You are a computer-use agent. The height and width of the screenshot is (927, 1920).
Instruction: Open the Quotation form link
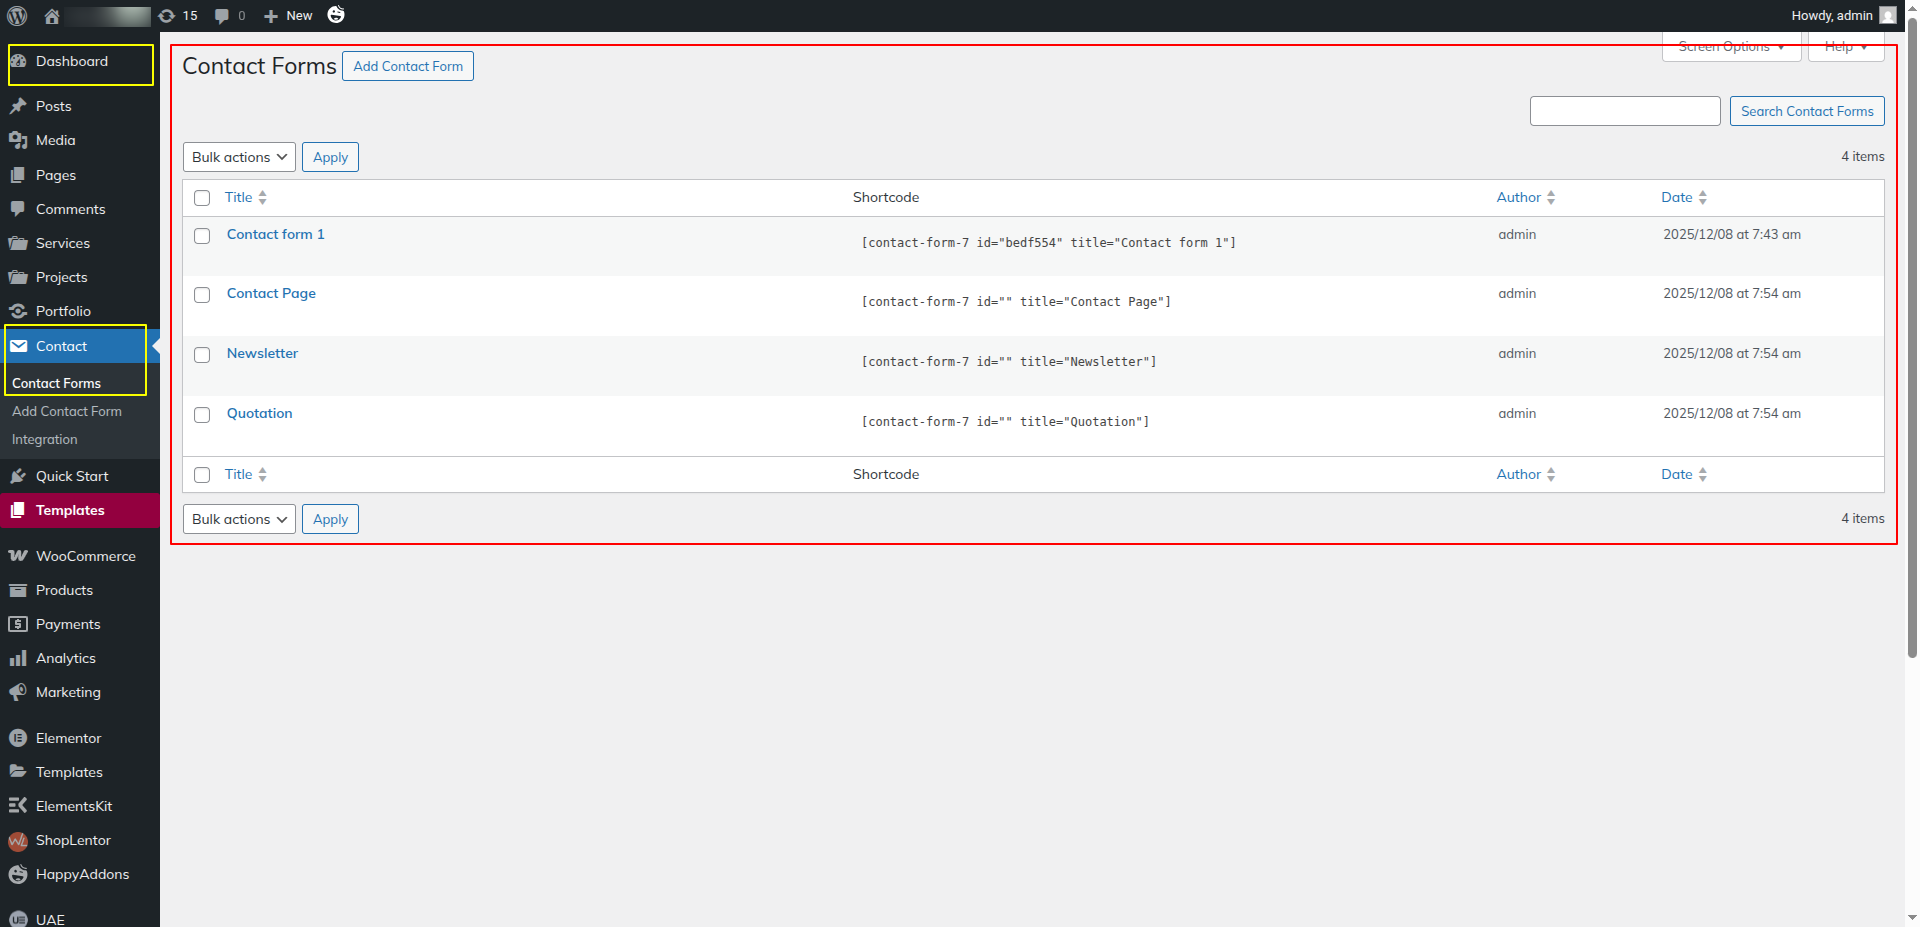pos(260,413)
